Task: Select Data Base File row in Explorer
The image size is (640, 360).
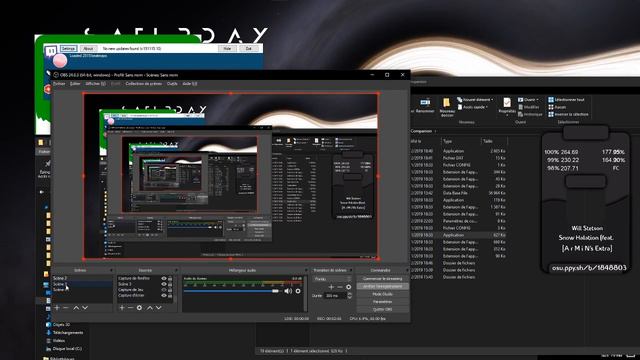Action: pos(458,193)
